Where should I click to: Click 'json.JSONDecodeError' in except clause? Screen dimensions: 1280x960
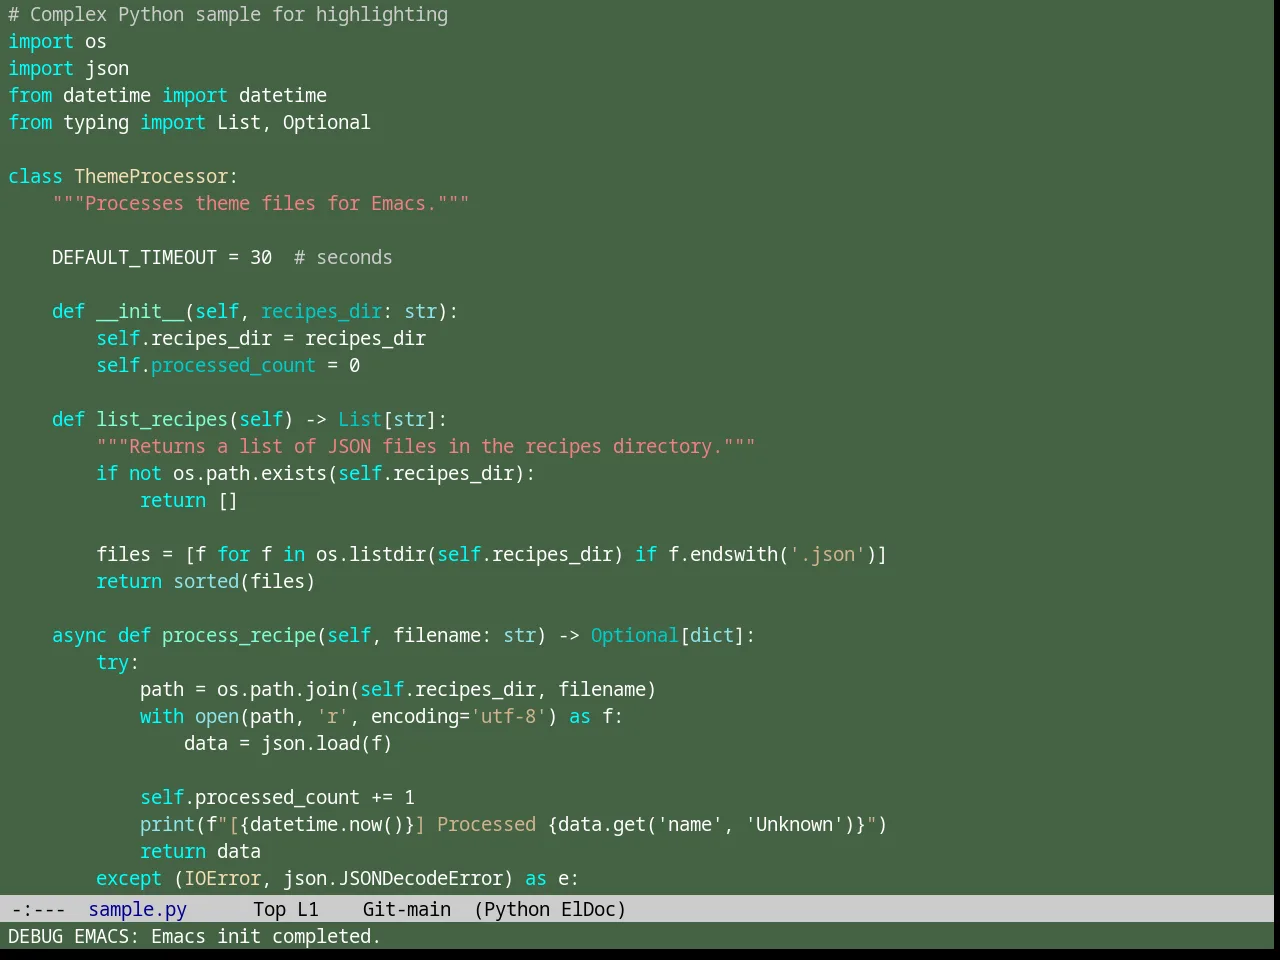393,878
